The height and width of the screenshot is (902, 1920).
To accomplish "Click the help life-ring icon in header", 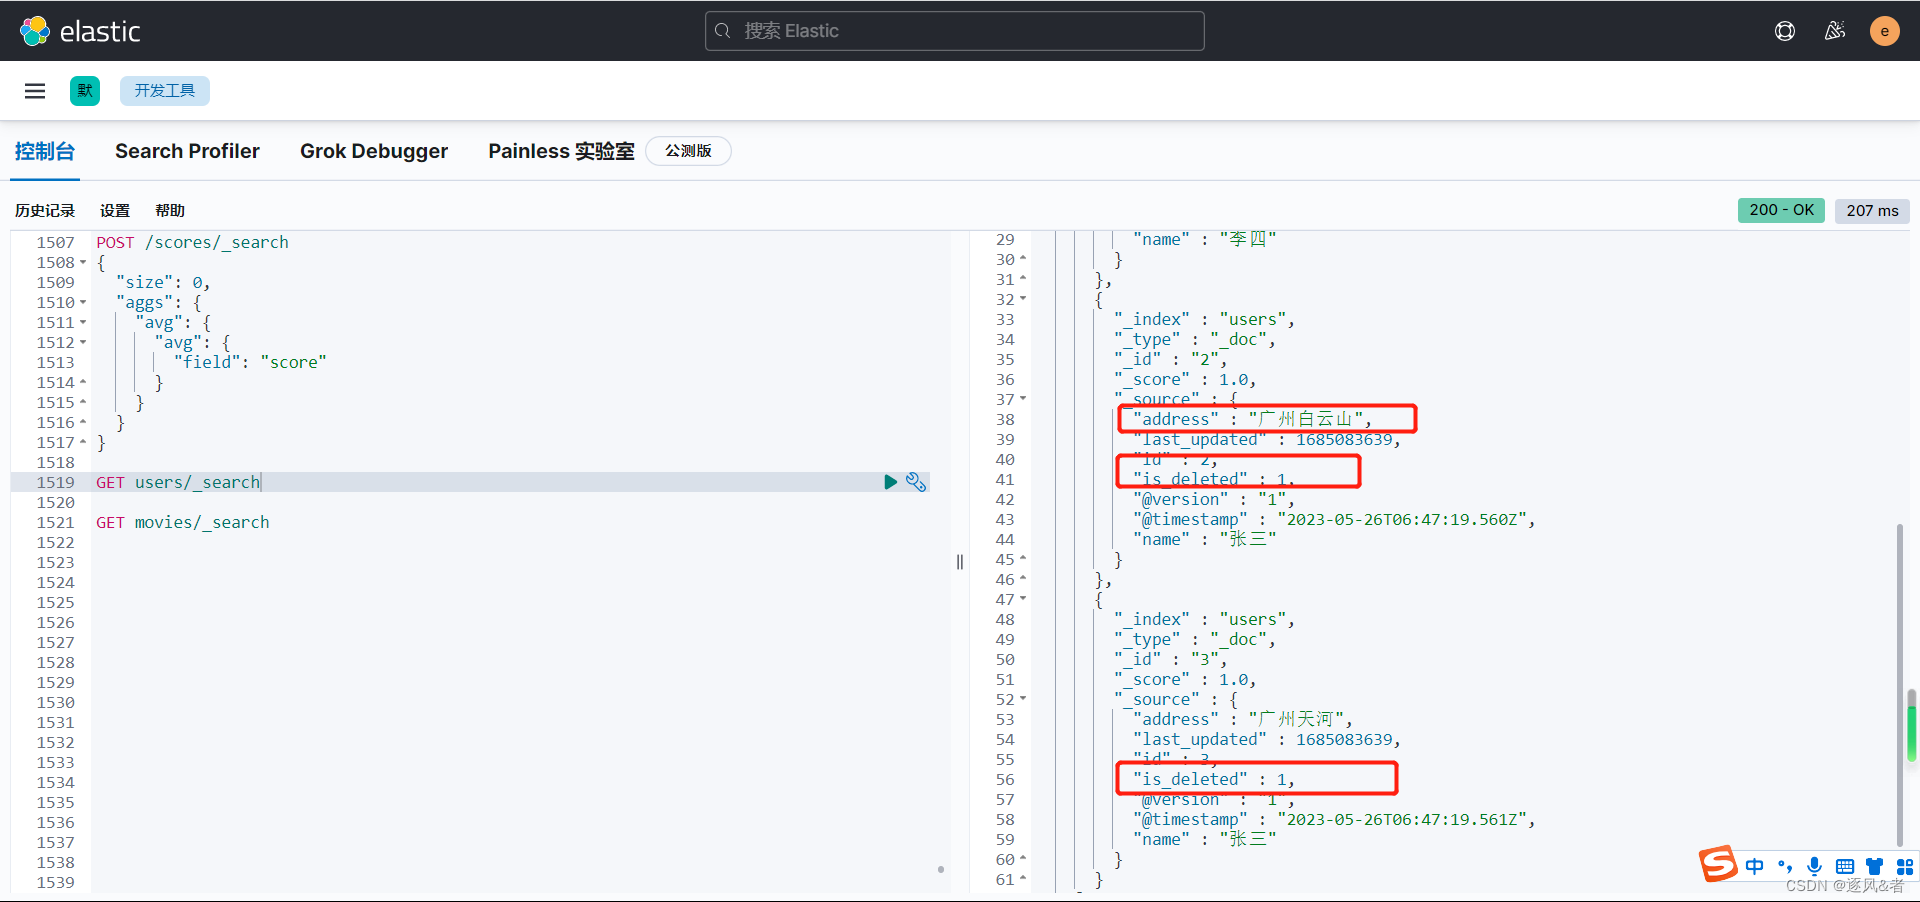I will click(1786, 30).
